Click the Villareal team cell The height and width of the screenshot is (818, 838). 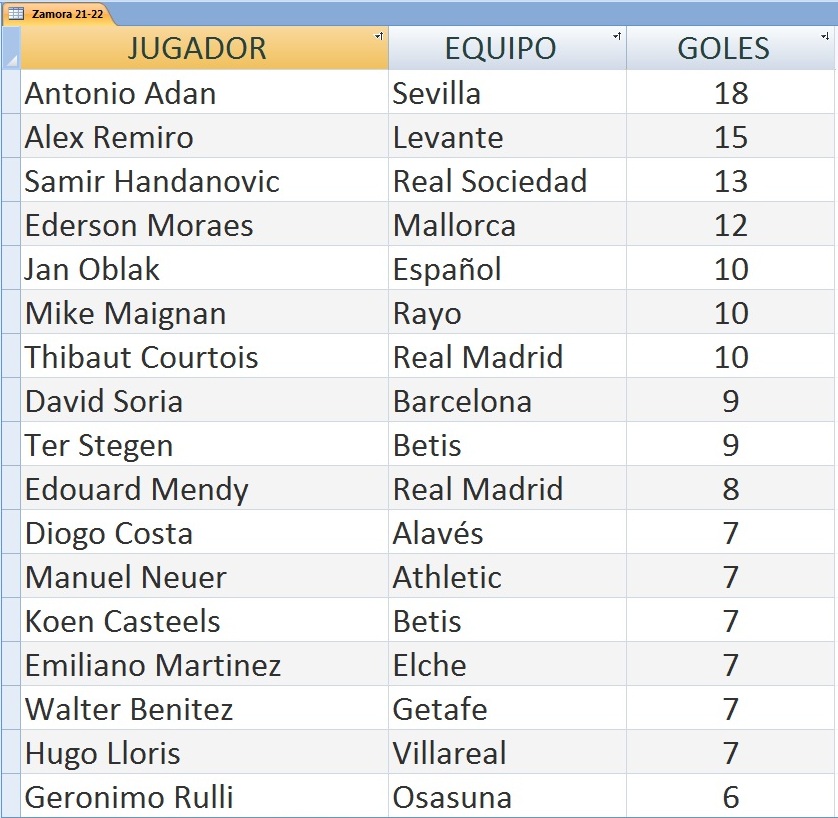pyautogui.click(x=507, y=752)
